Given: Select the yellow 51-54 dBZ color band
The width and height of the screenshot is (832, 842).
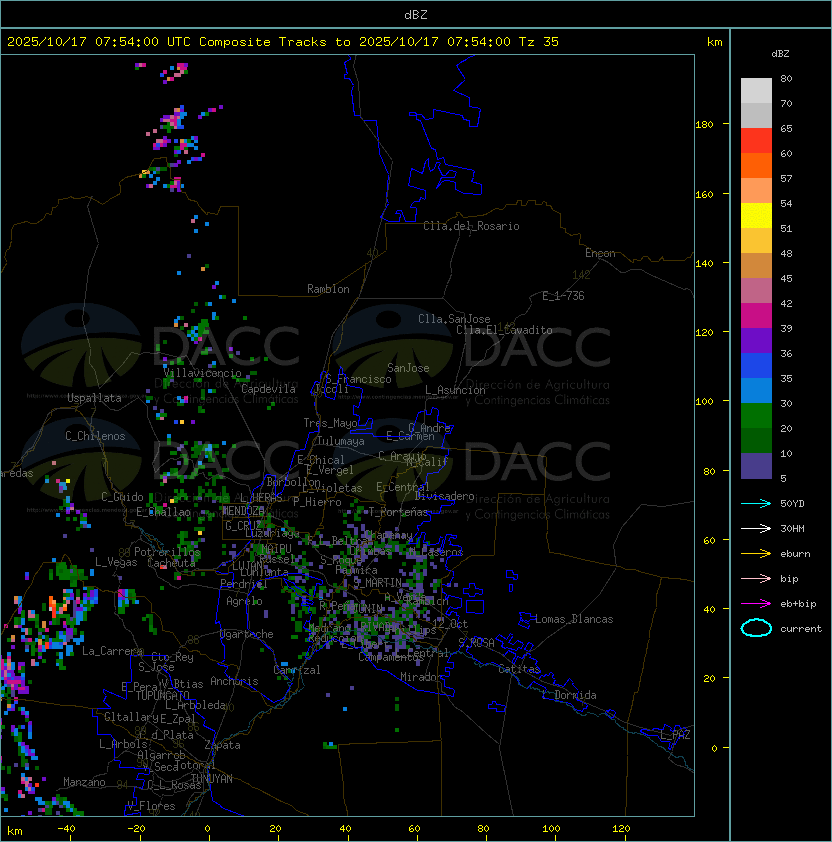Looking at the screenshot, I should pos(756,216).
